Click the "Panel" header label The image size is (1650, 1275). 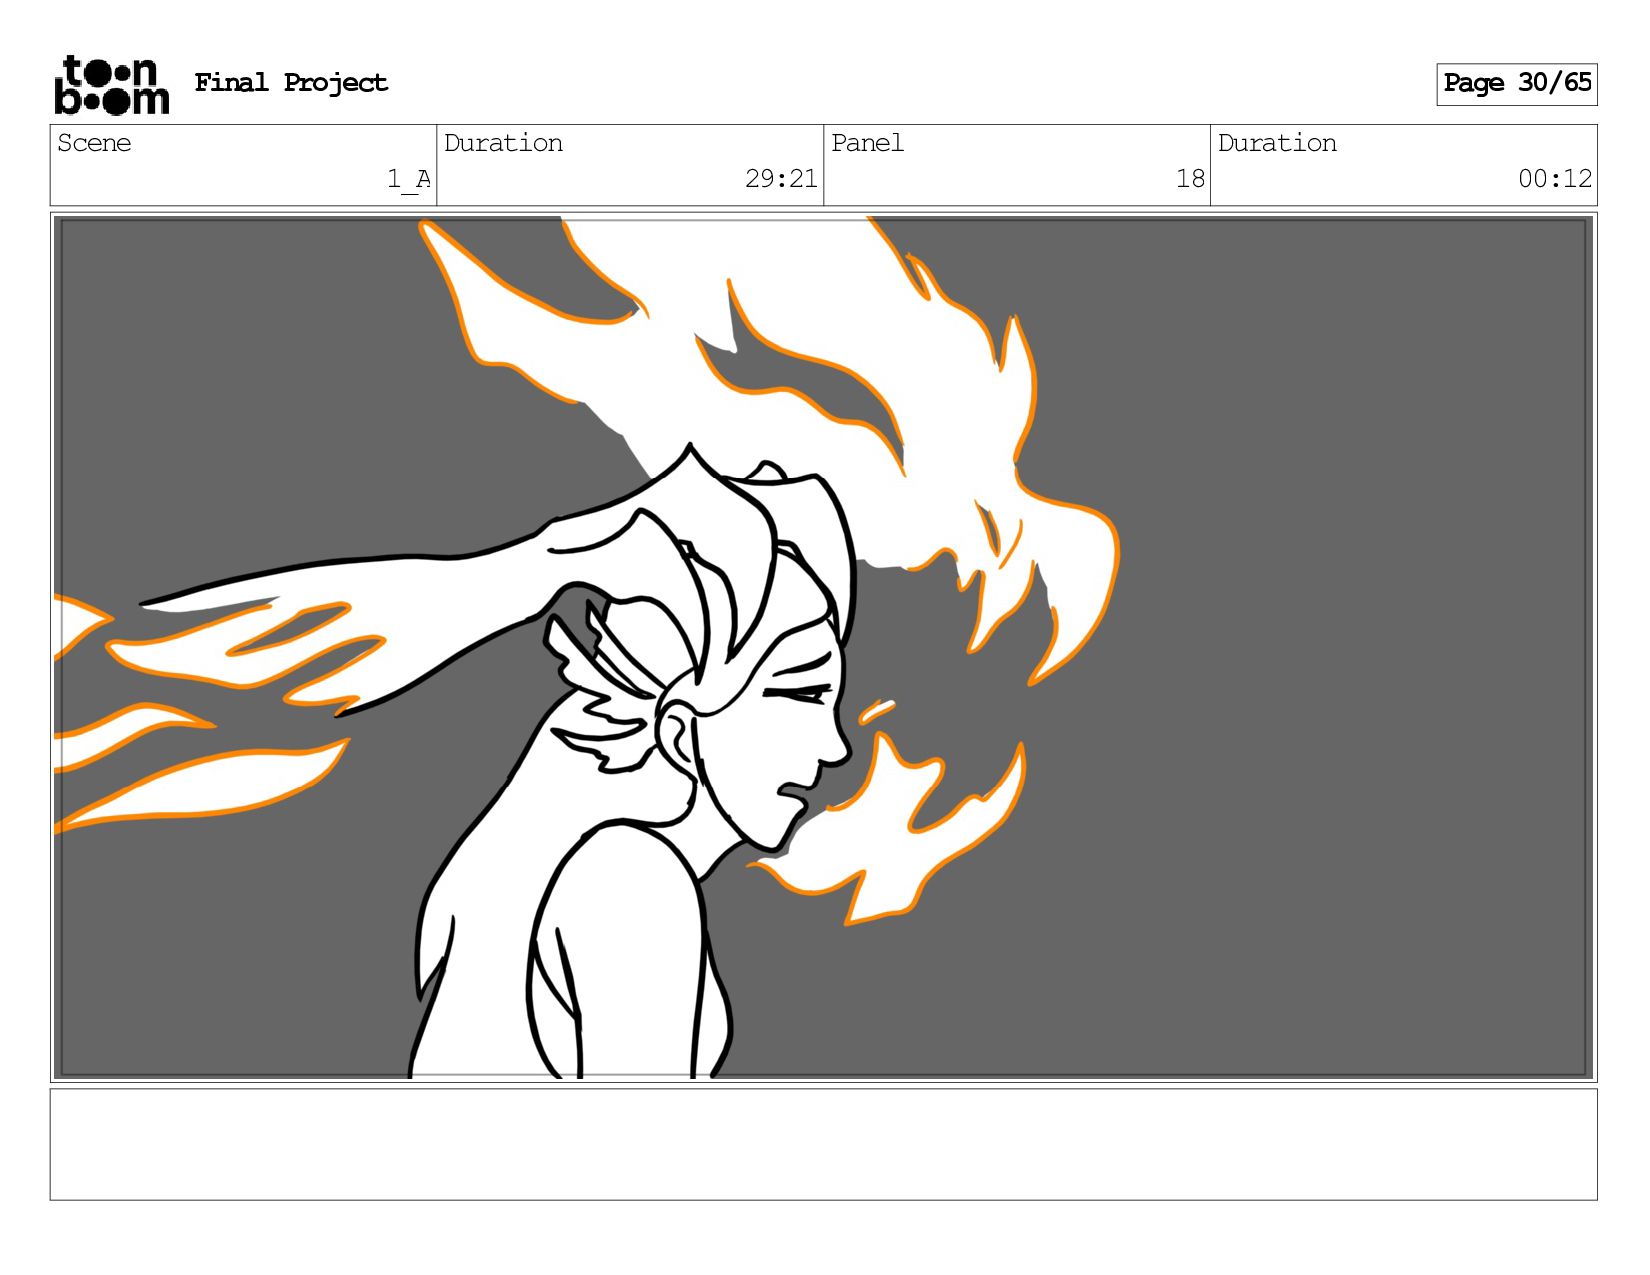coord(867,143)
